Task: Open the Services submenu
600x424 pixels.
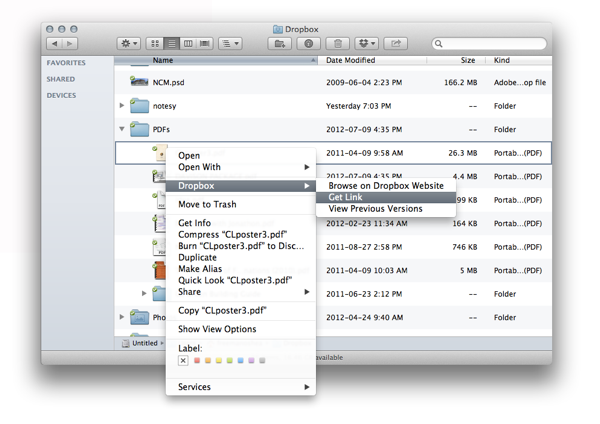Action: click(x=241, y=387)
